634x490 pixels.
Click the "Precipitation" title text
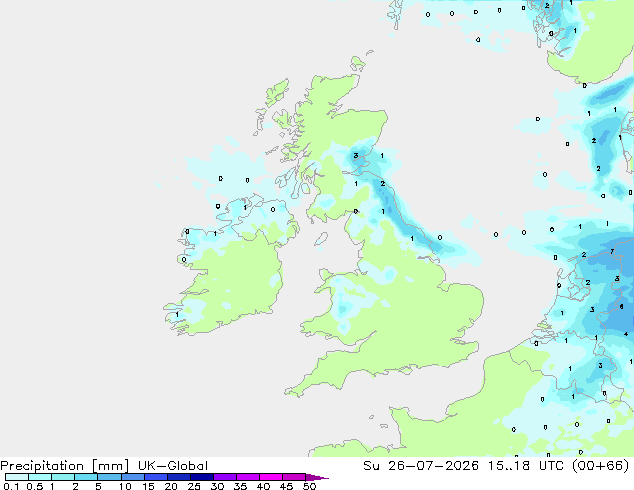pyautogui.click(x=42, y=466)
